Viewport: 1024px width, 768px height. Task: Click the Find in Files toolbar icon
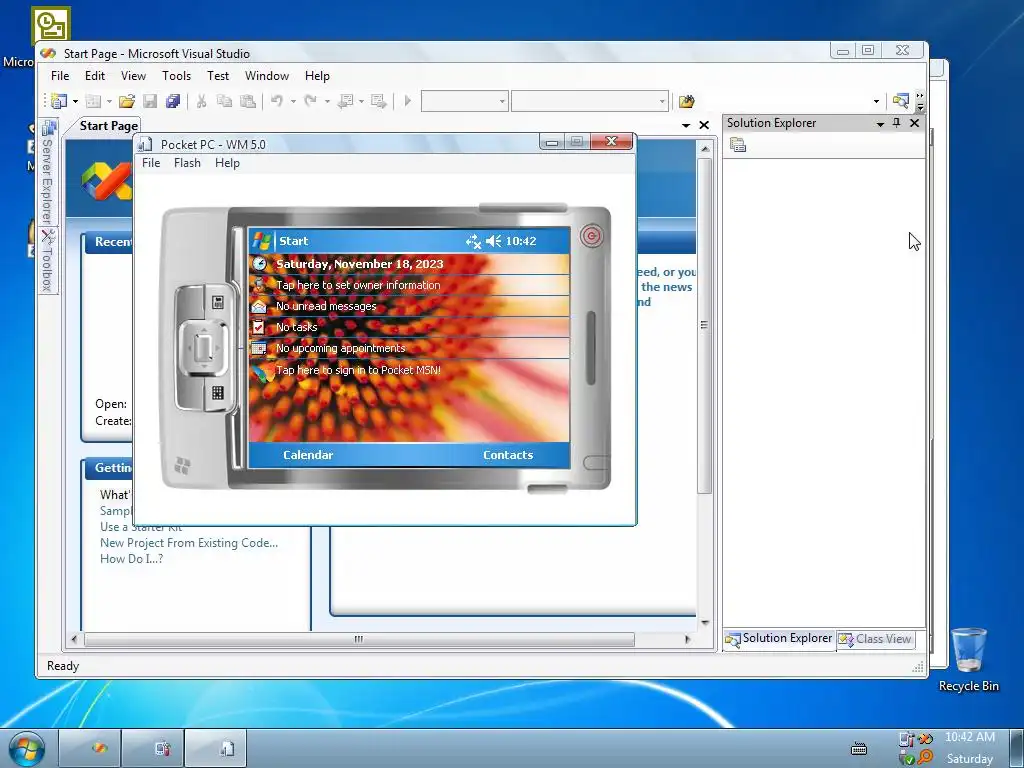[686, 101]
